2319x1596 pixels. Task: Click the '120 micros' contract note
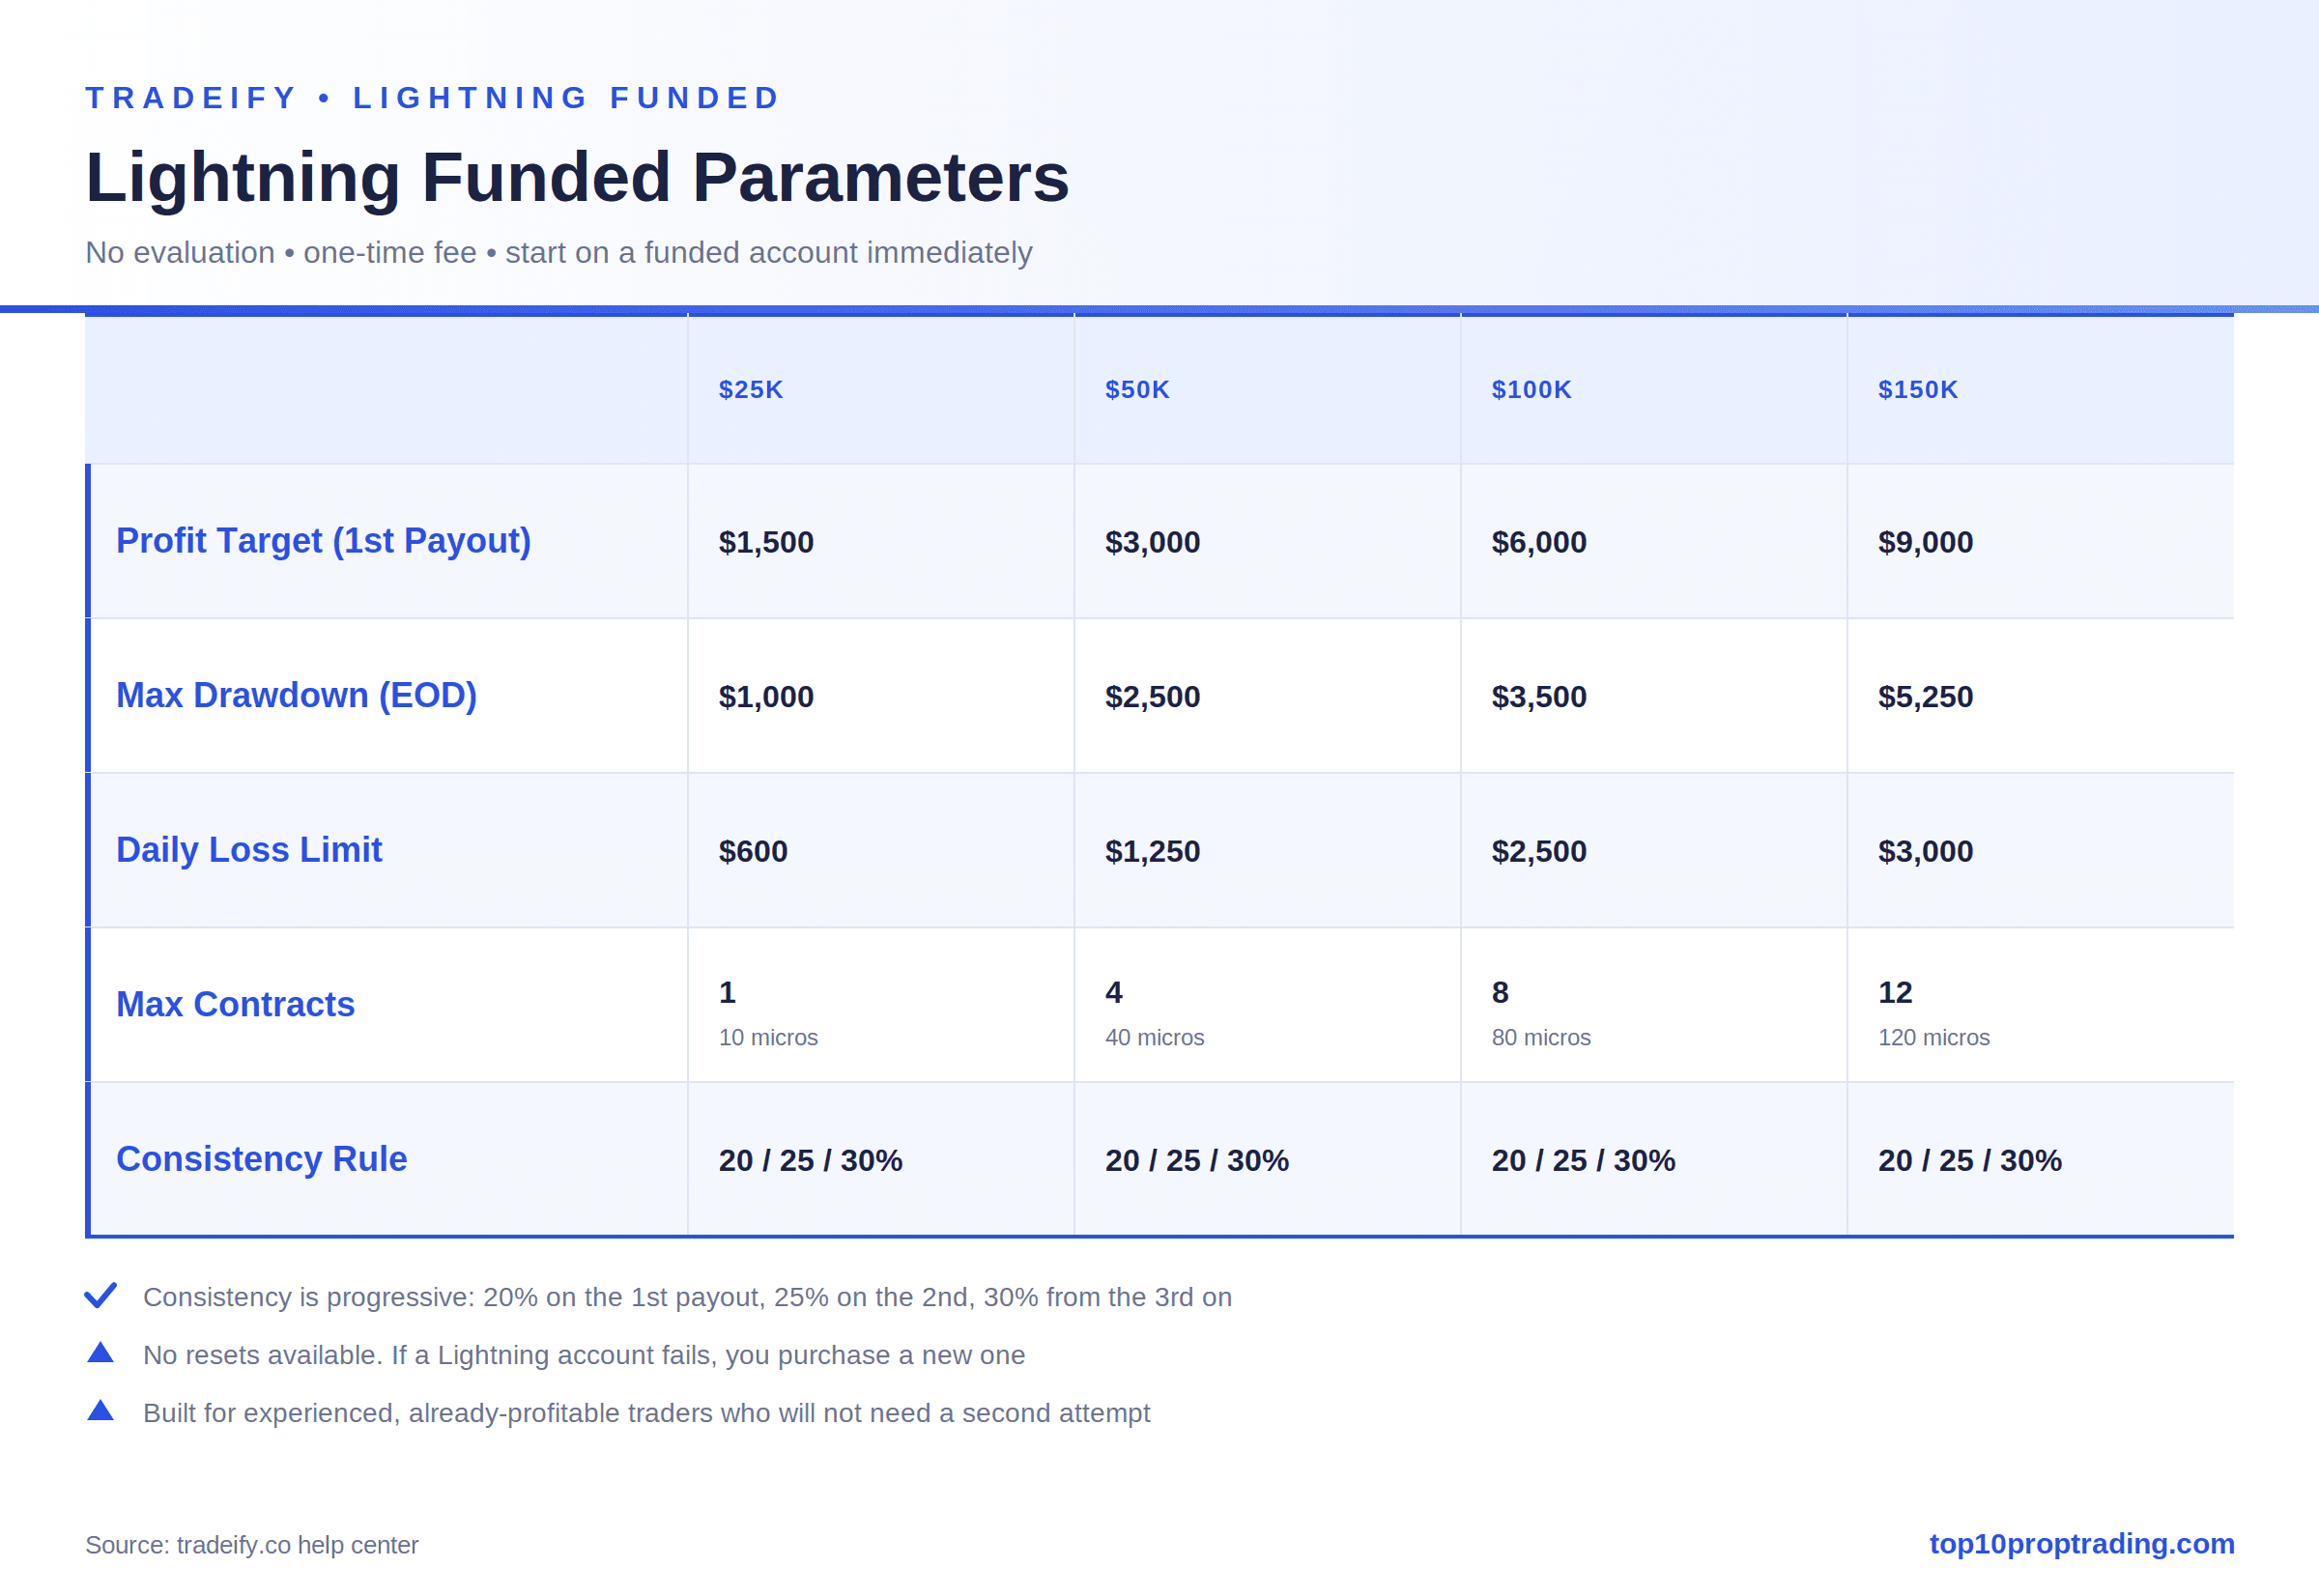point(1934,1038)
